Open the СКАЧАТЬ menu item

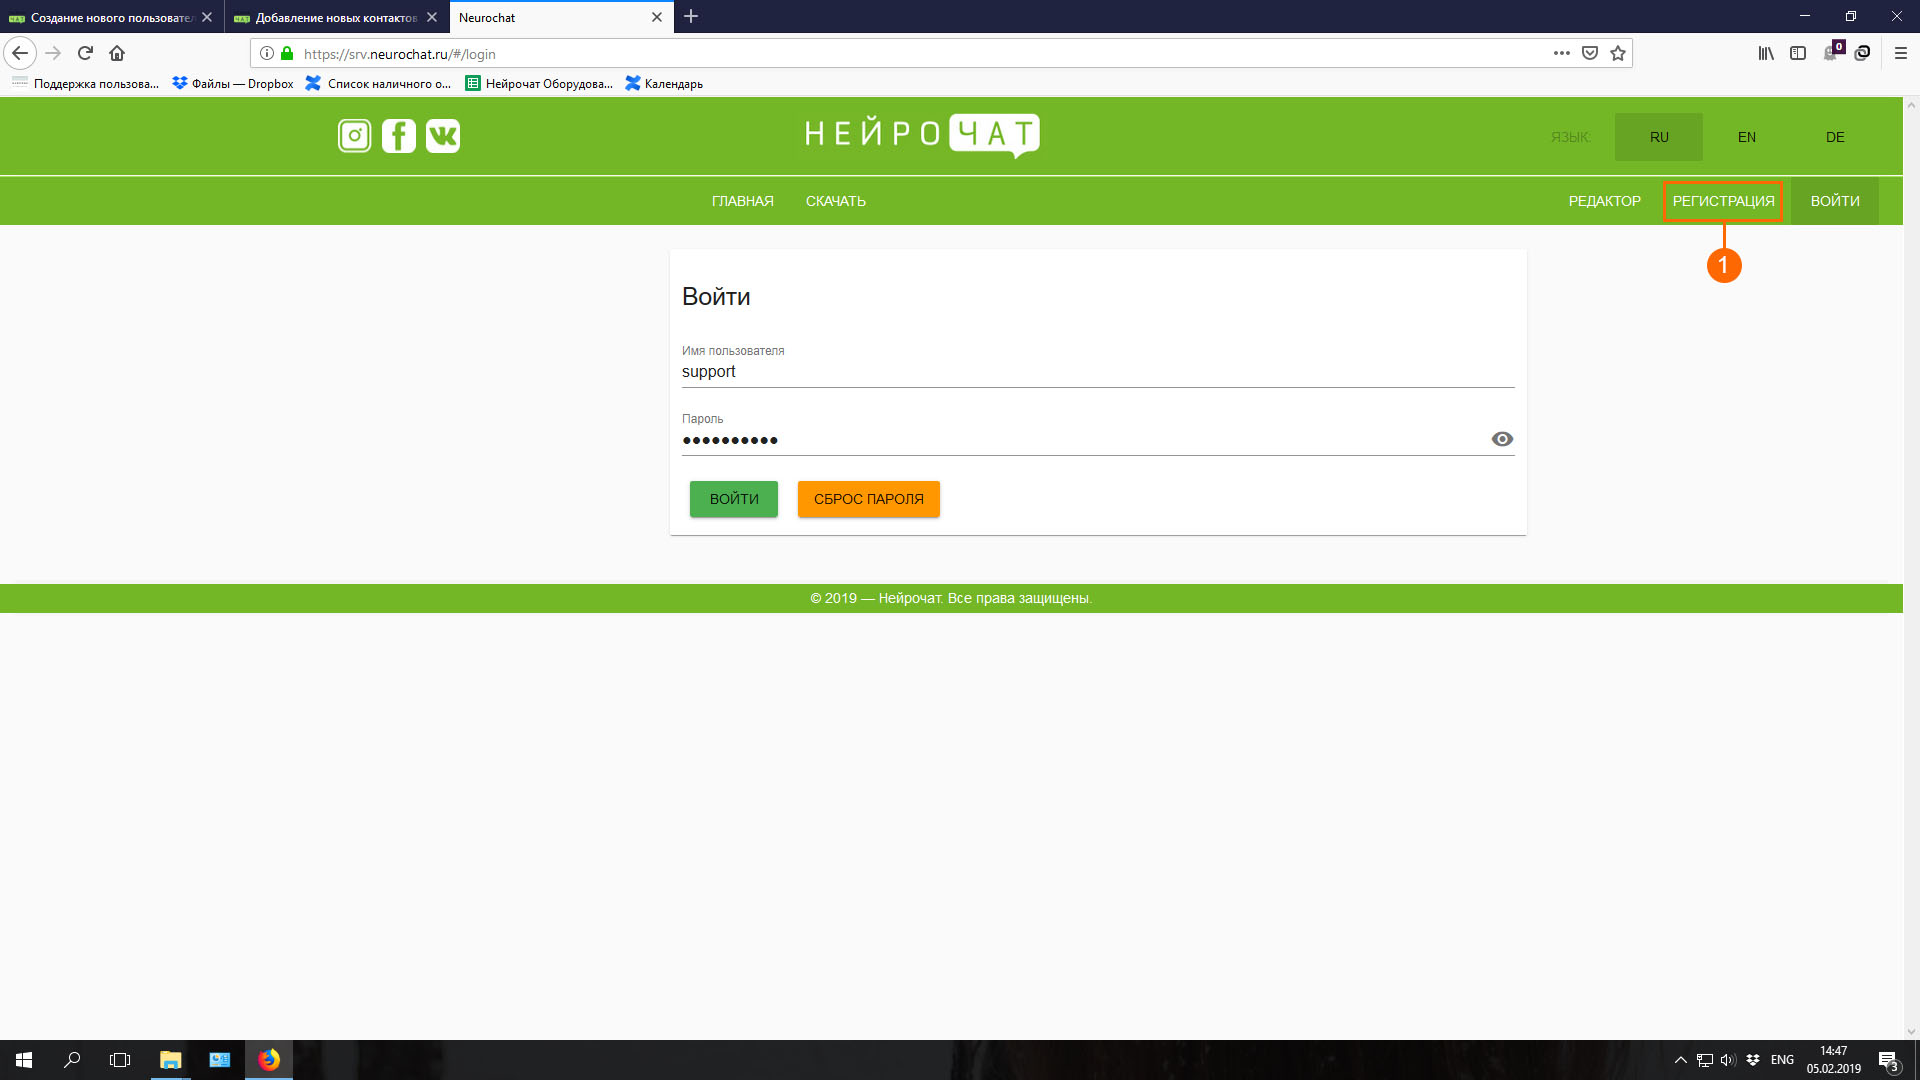pos(836,201)
